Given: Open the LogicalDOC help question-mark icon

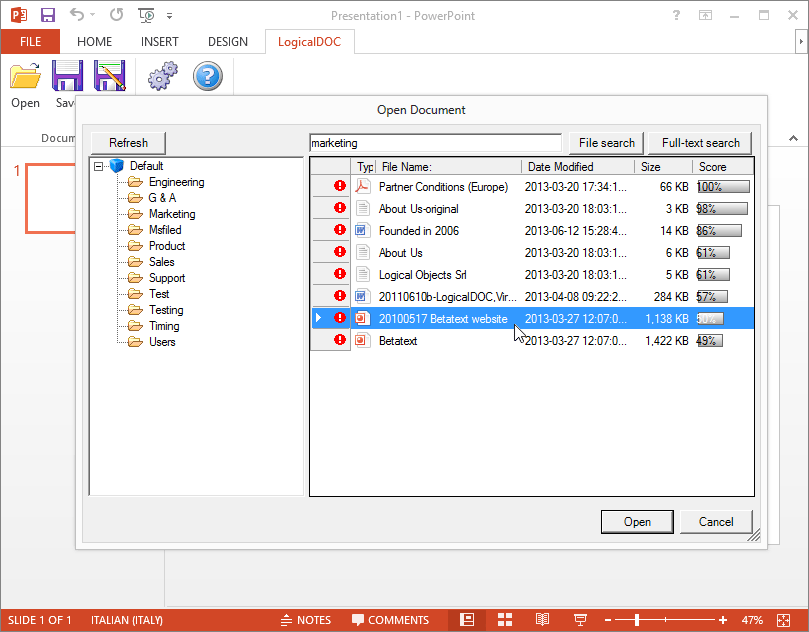Looking at the screenshot, I should coord(208,76).
